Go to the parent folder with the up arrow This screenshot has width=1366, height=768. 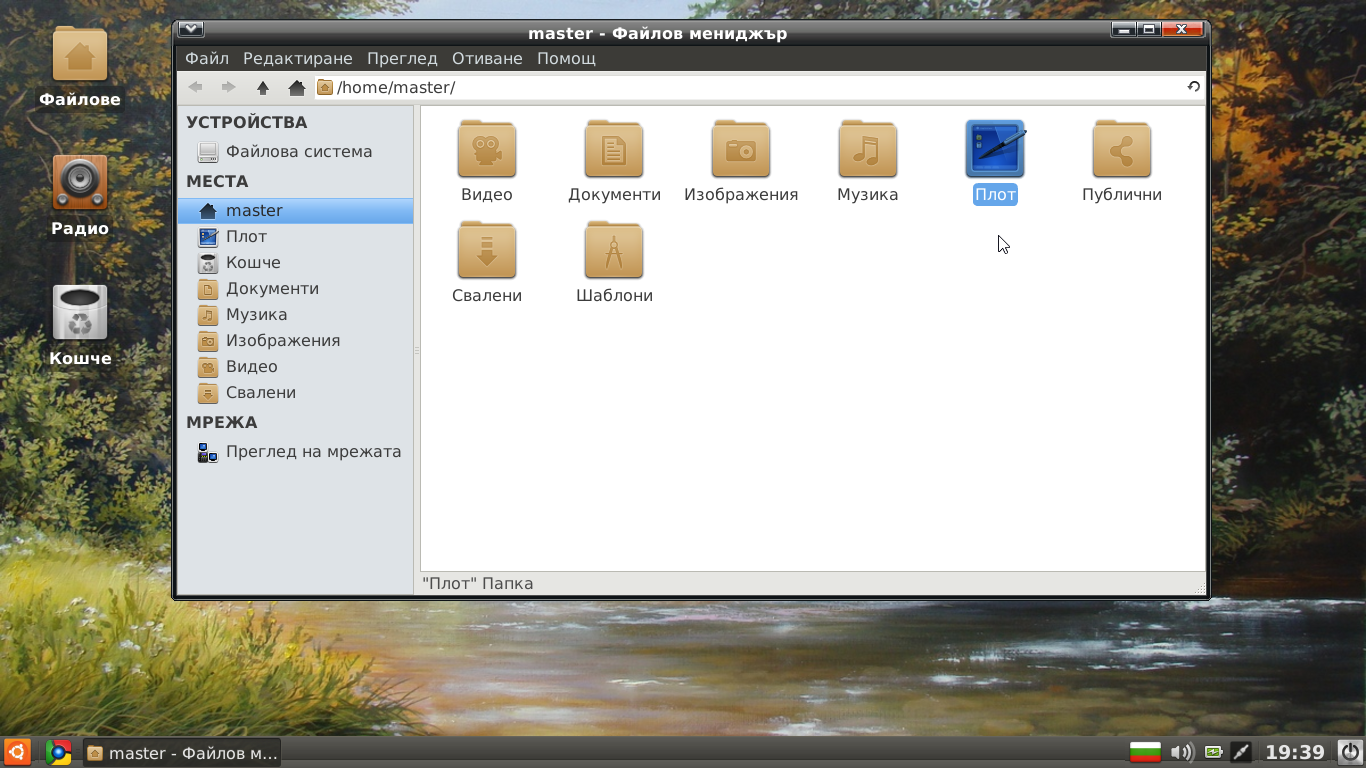[263, 88]
